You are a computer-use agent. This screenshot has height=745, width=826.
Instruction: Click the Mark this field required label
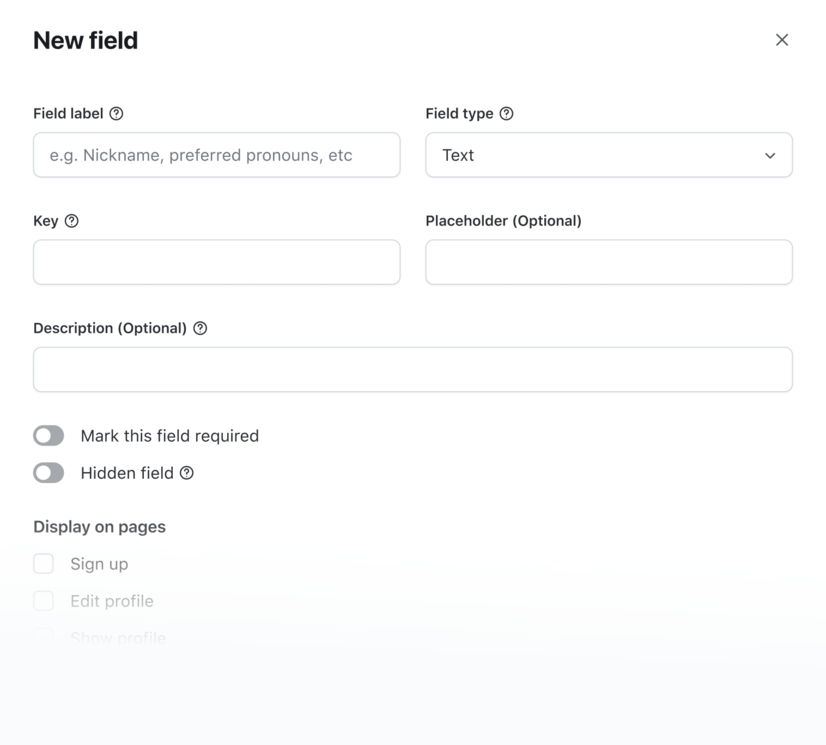[170, 436]
